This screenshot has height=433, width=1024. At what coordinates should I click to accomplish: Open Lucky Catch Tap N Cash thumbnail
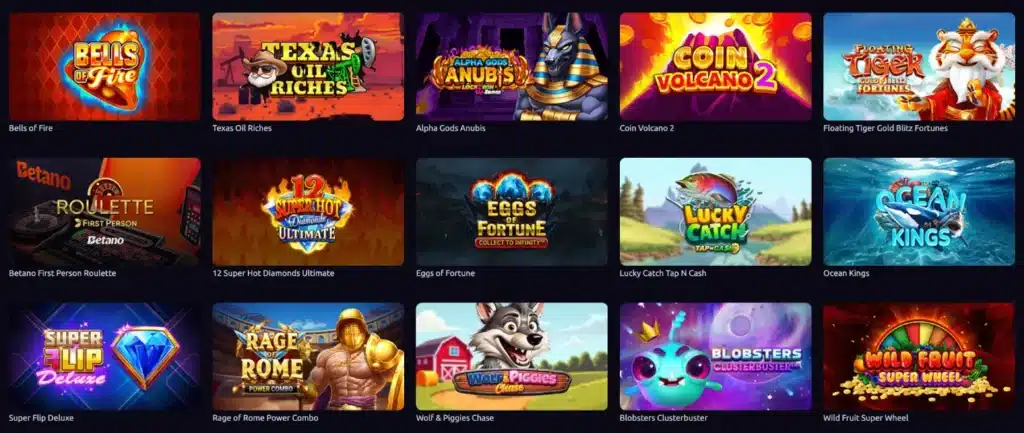716,212
